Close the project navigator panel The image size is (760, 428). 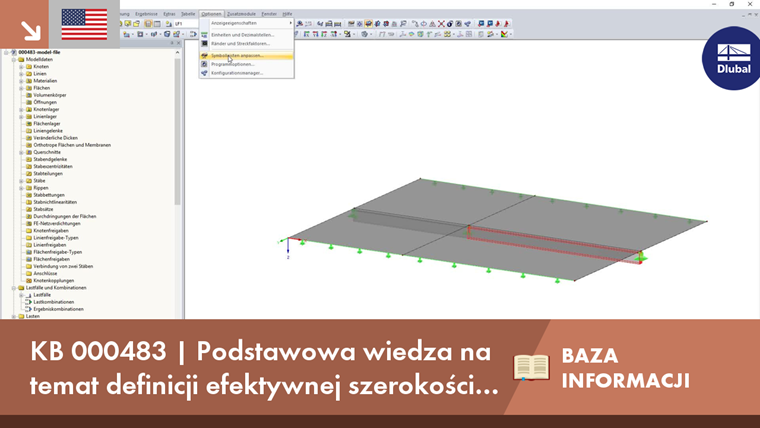point(178,43)
